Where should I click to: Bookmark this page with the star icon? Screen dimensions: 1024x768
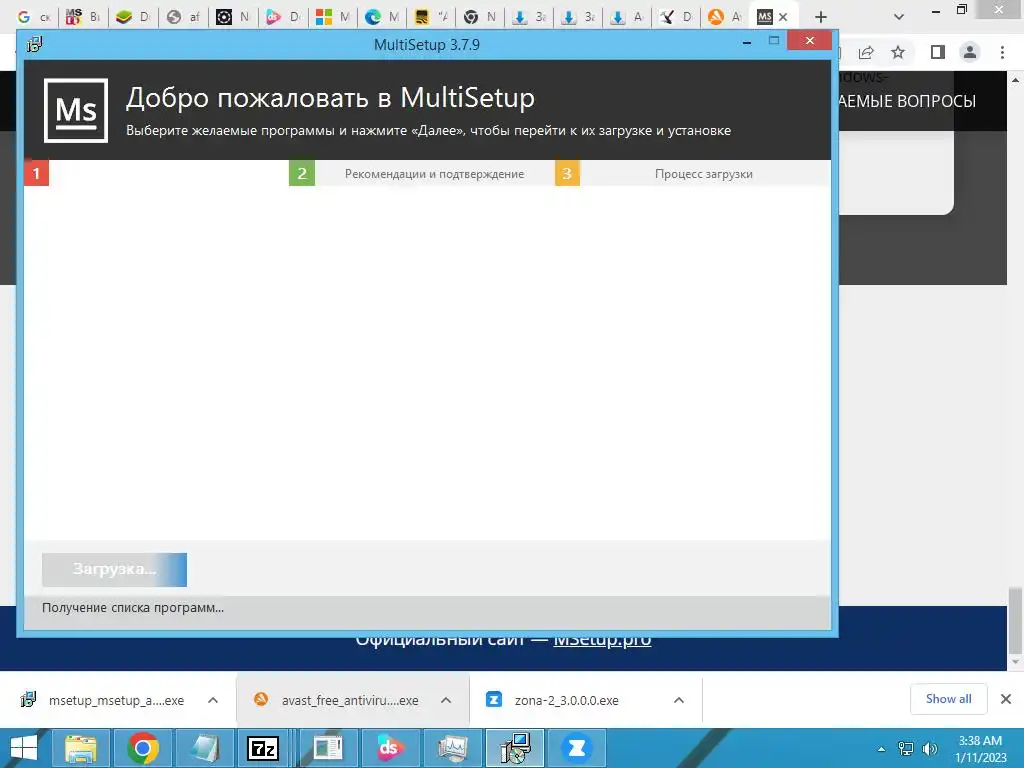(x=898, y=52)
